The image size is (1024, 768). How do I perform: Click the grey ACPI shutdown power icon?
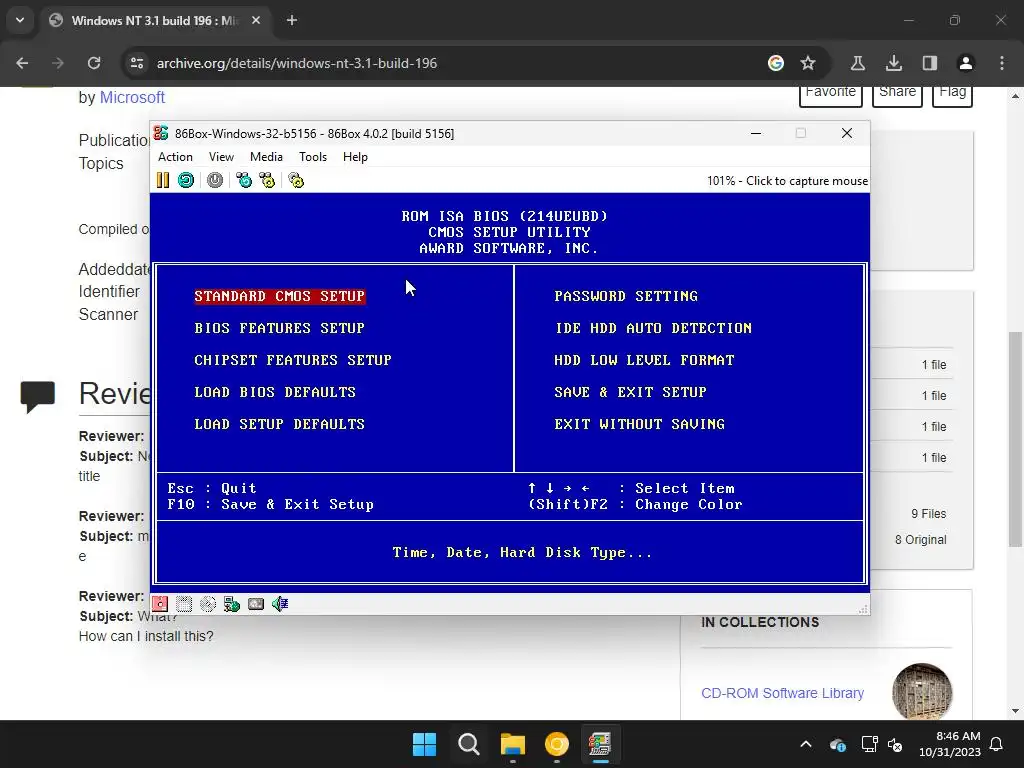[215, 180]
